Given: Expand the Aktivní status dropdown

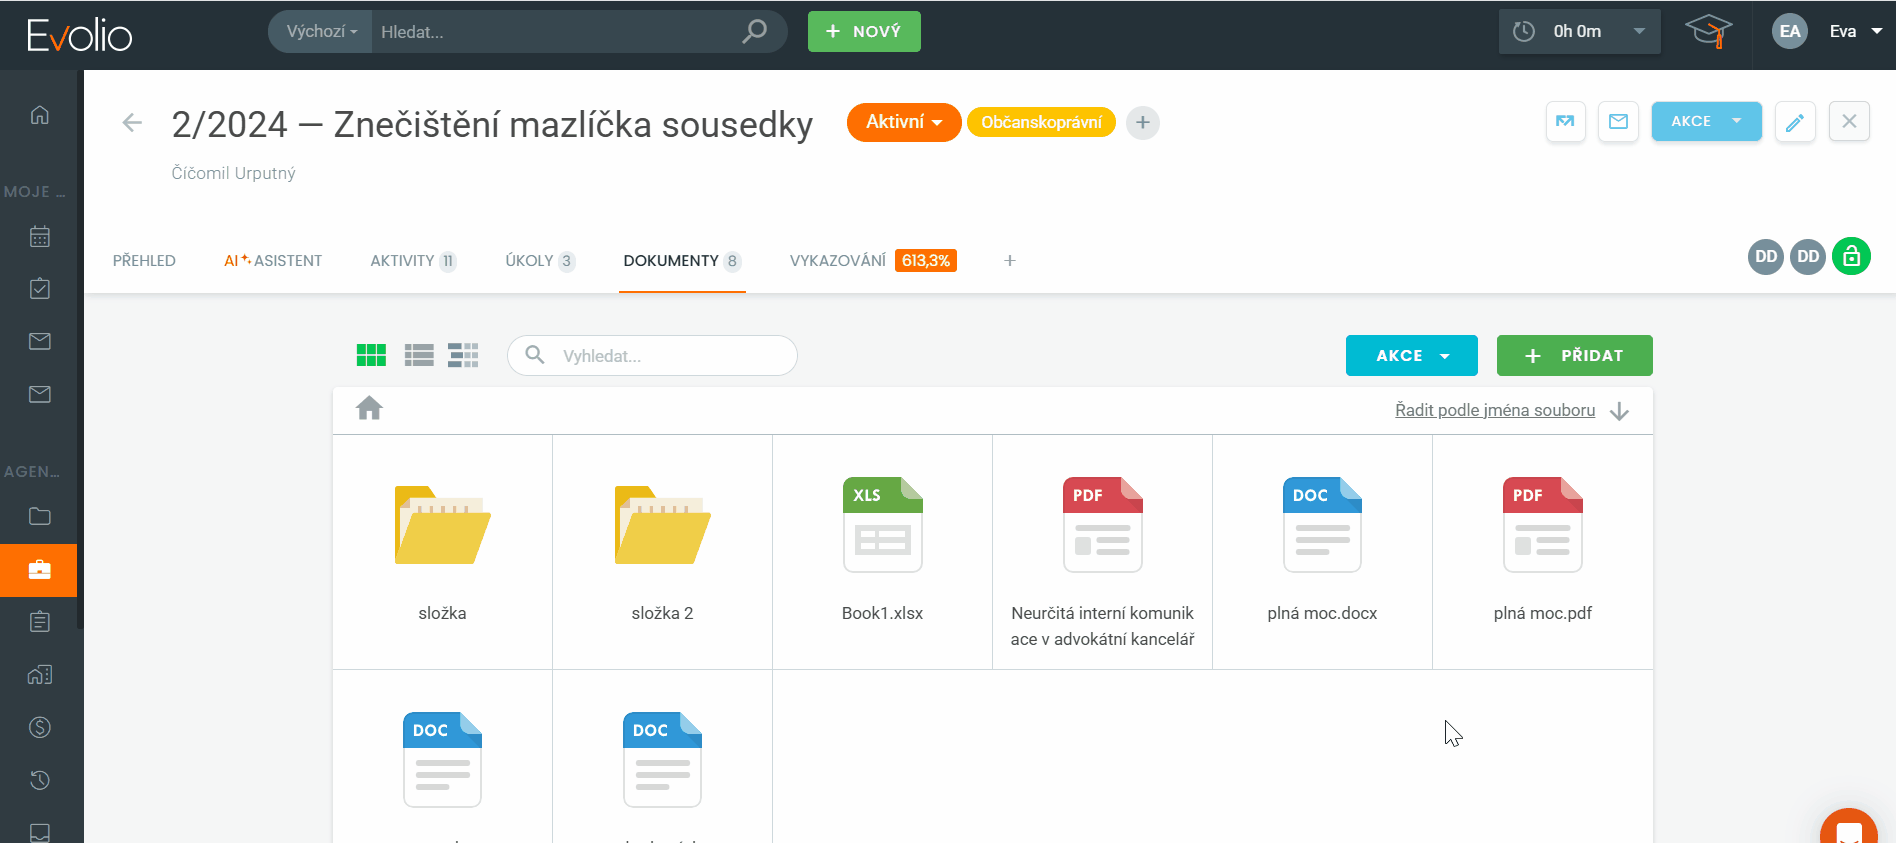Looking at the screenshot, I should tap(903, 122).
